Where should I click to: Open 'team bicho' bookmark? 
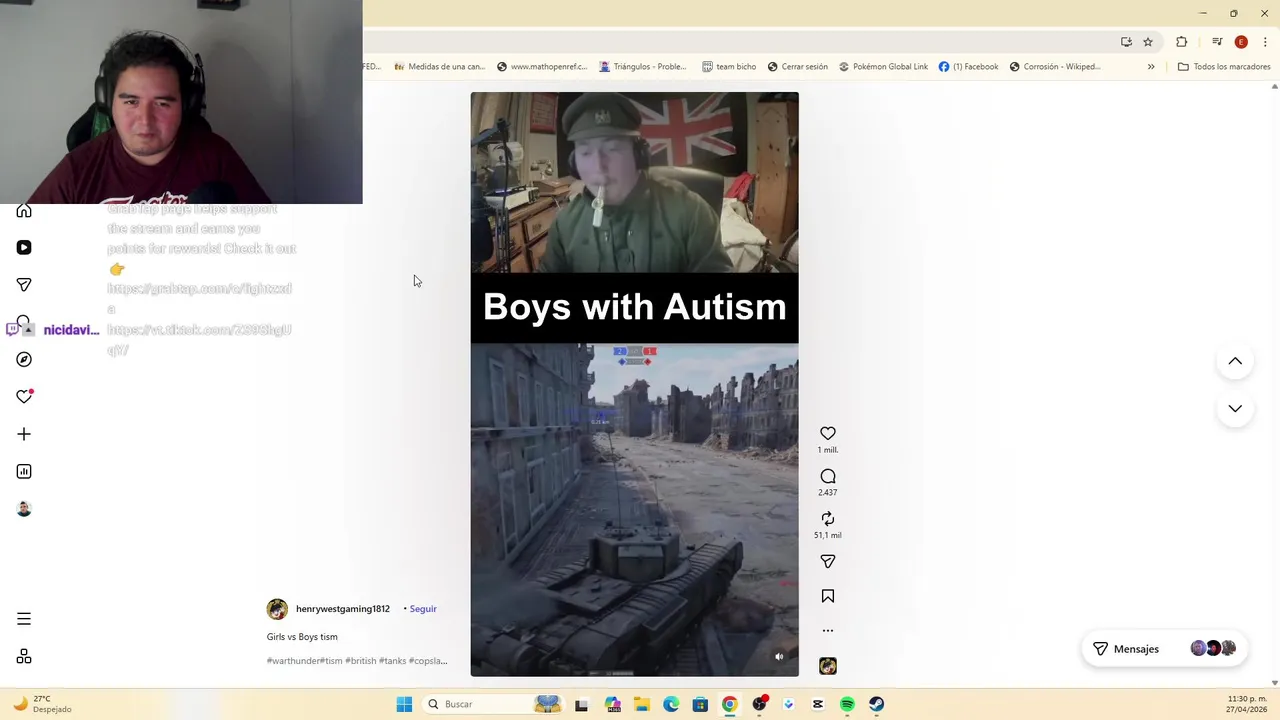coord(729,67)
